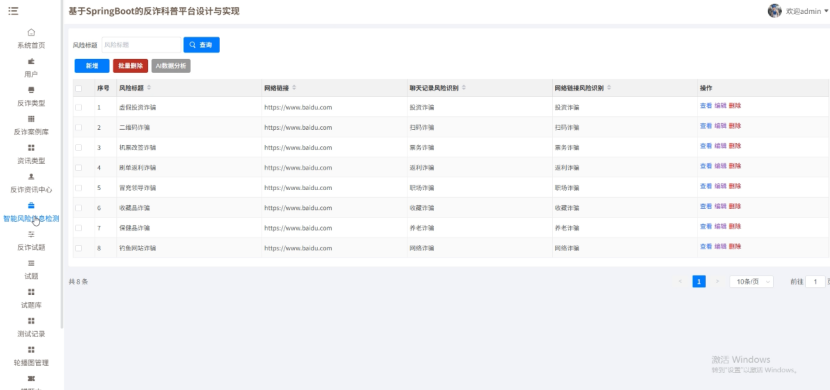Sort by the 网络链接 column arrows
Image resolution: width=830 pixels, height=390 pixels.
click(294, 88)
